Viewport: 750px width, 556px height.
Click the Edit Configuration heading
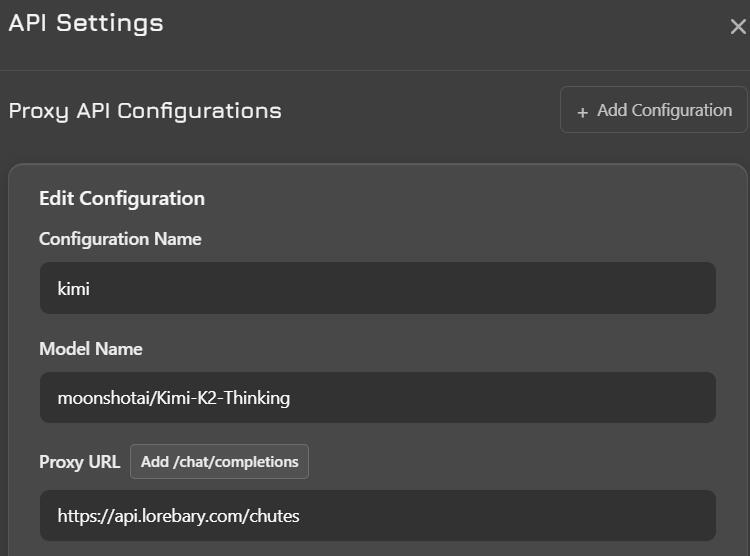click(122, 198)
